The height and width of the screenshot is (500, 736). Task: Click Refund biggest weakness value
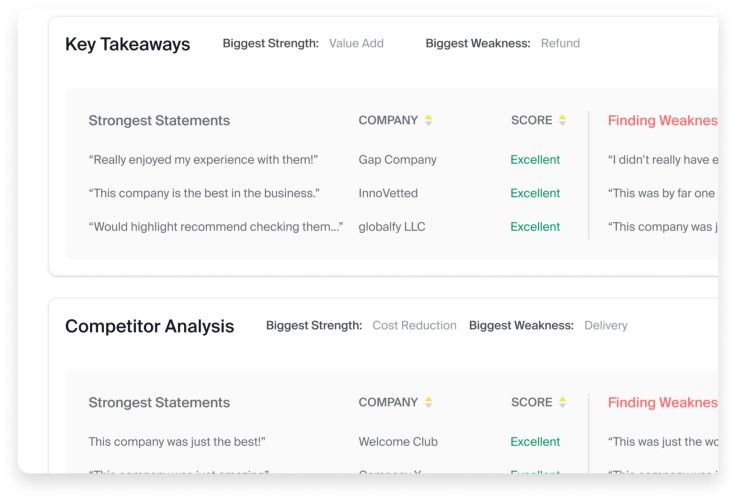click(x=560, y=44)
